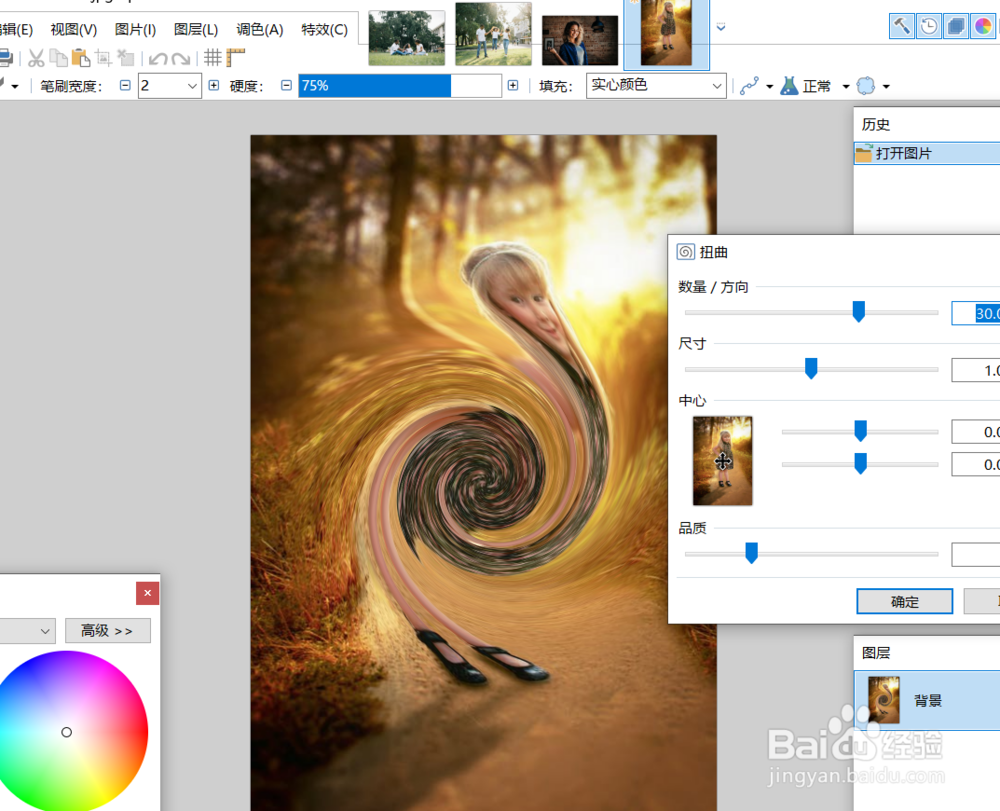Image resolution: width=1000 pixels, height=811 pixels.
Task: Toggle the History window clock icon
Action: point(929,26)
